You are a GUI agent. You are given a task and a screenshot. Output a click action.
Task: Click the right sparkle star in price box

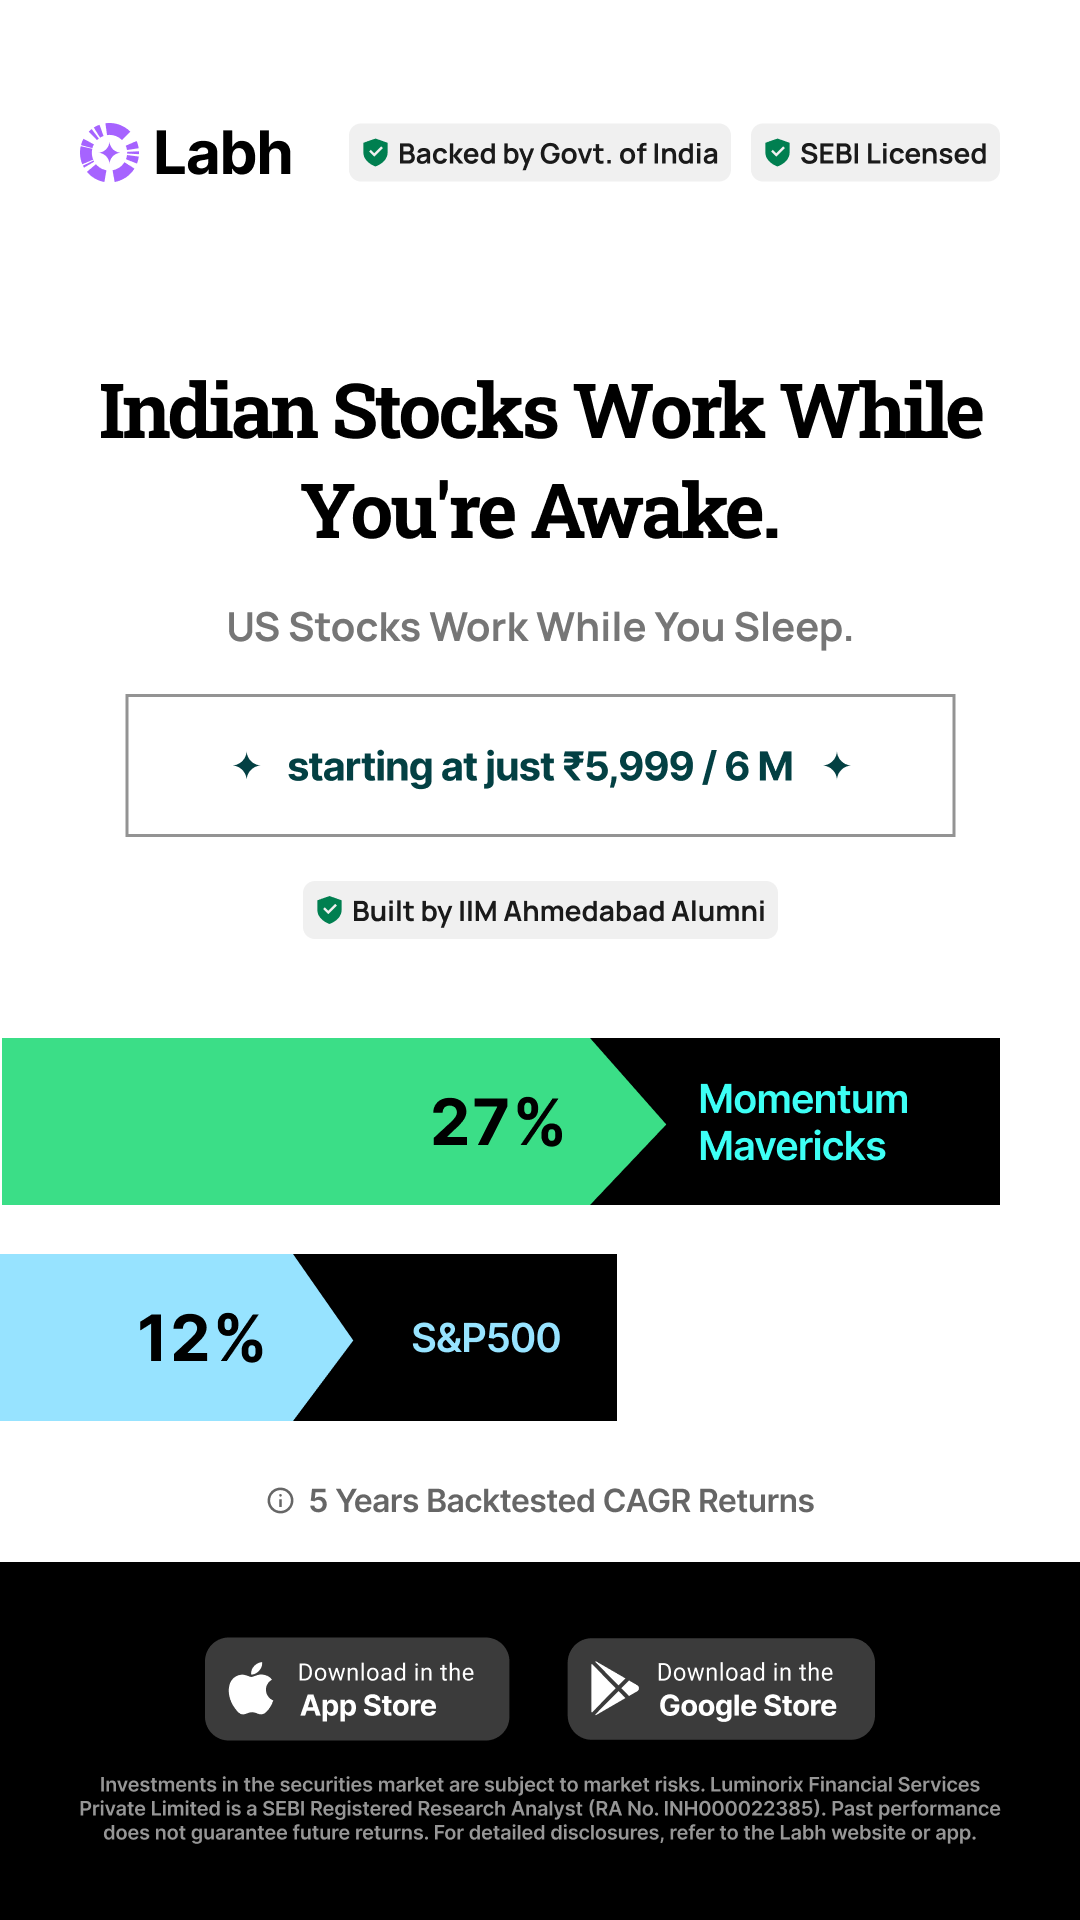[837, 767]
